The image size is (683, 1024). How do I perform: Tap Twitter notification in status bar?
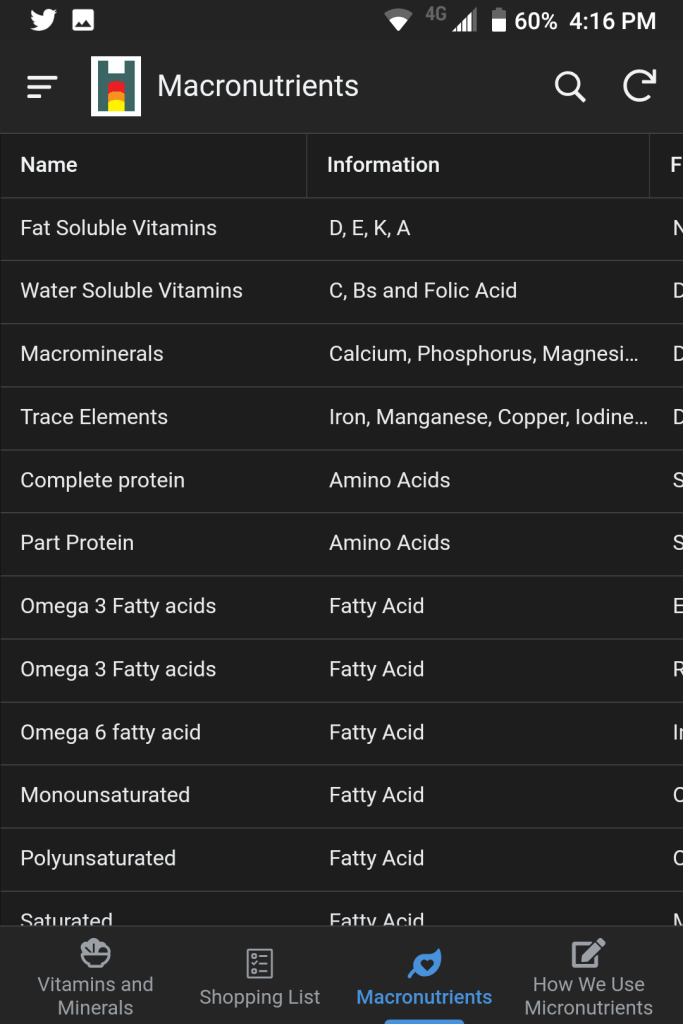coord(43,20)
